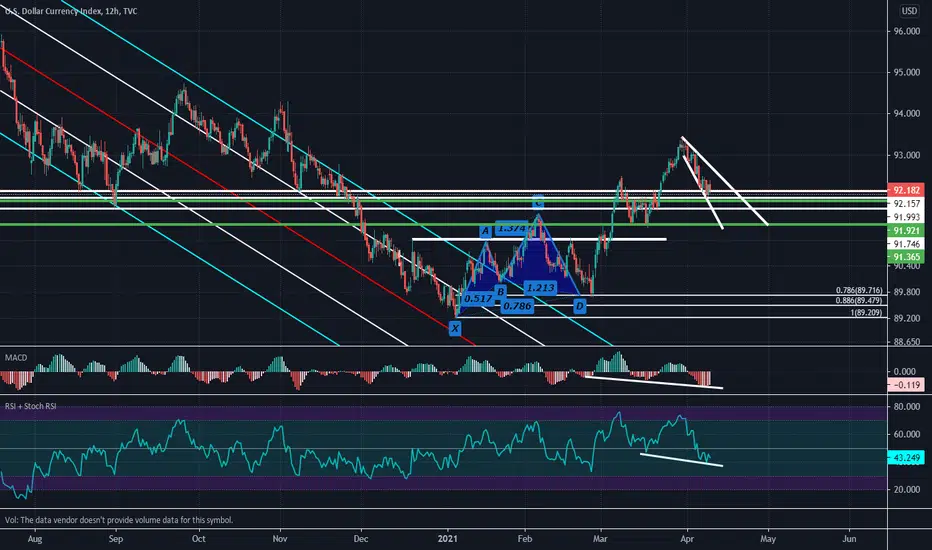This screenshot has width=932, height=550.
Task: Click the MACD indicator label
Action: pos(16,357)
